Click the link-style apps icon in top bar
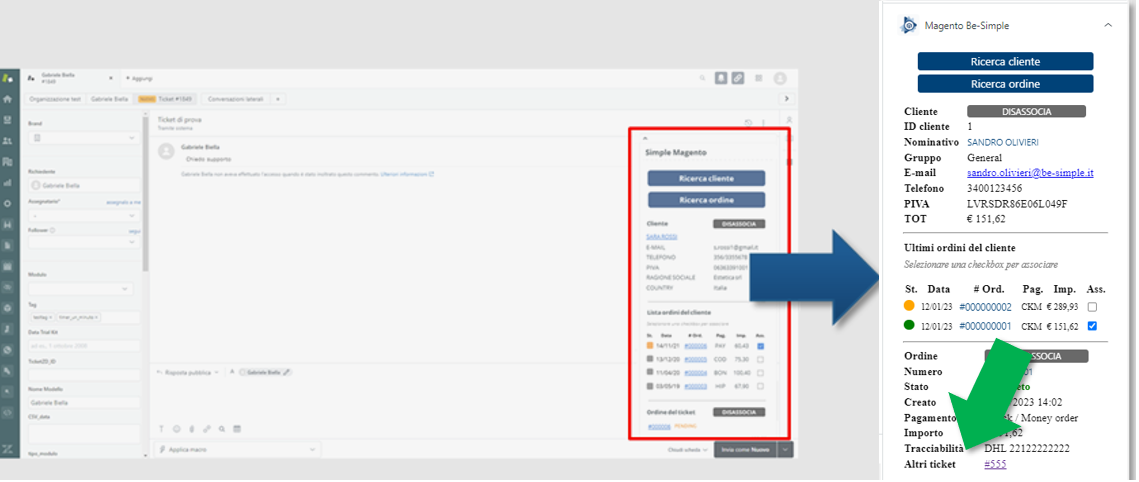This screenshot has width=1139, height=482. click(x=738, y=78)
